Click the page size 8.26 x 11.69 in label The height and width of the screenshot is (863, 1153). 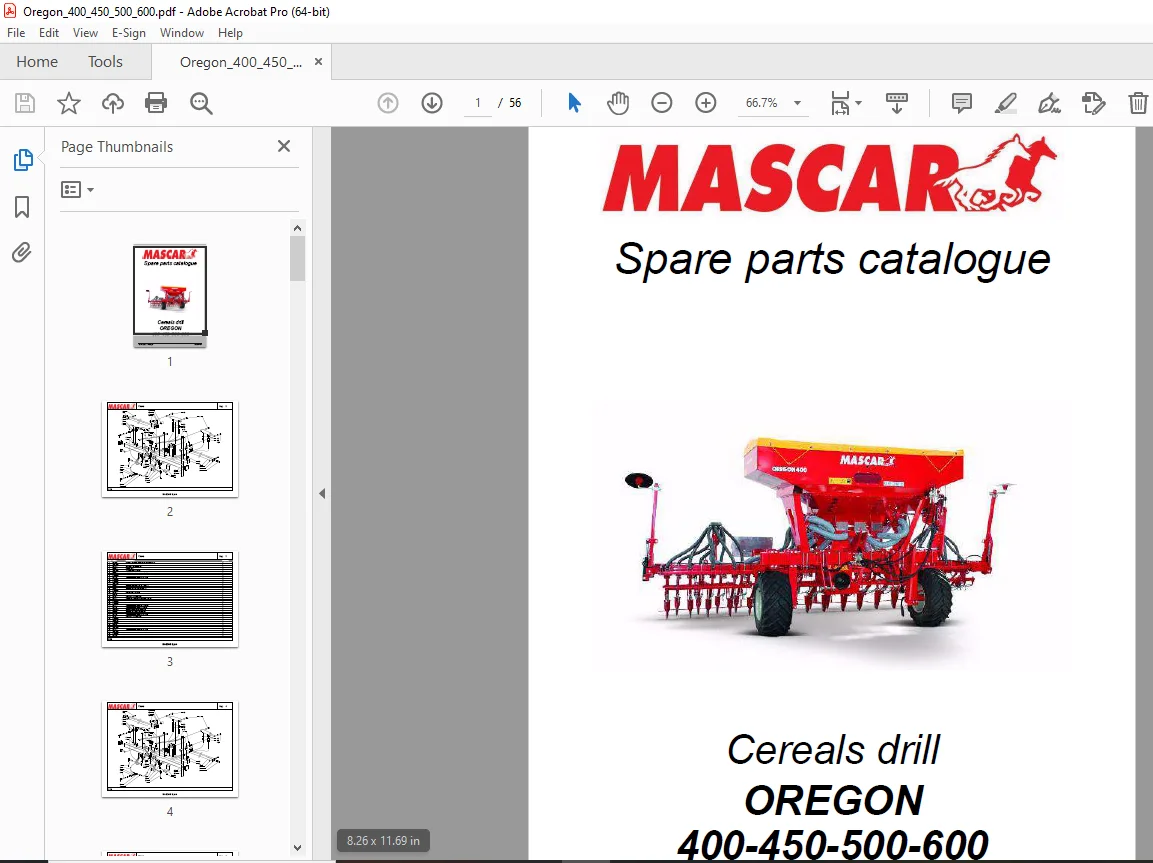pos(383,840)
